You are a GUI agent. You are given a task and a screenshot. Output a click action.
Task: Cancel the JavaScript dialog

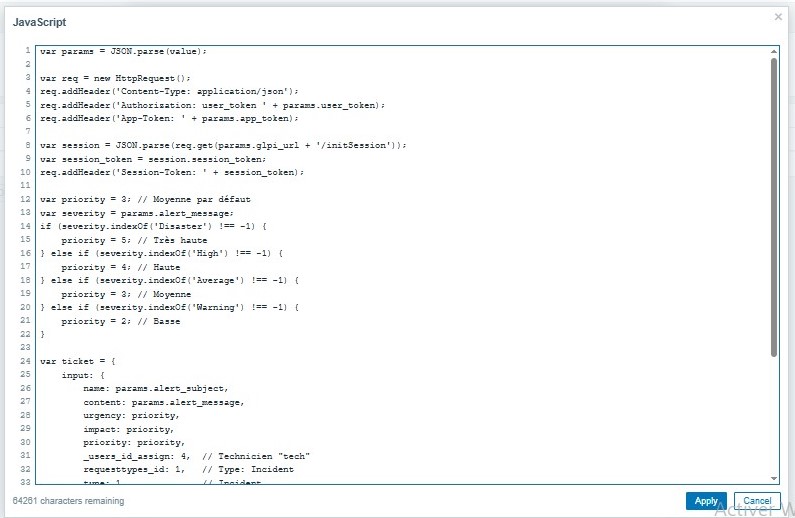[757, 501]
